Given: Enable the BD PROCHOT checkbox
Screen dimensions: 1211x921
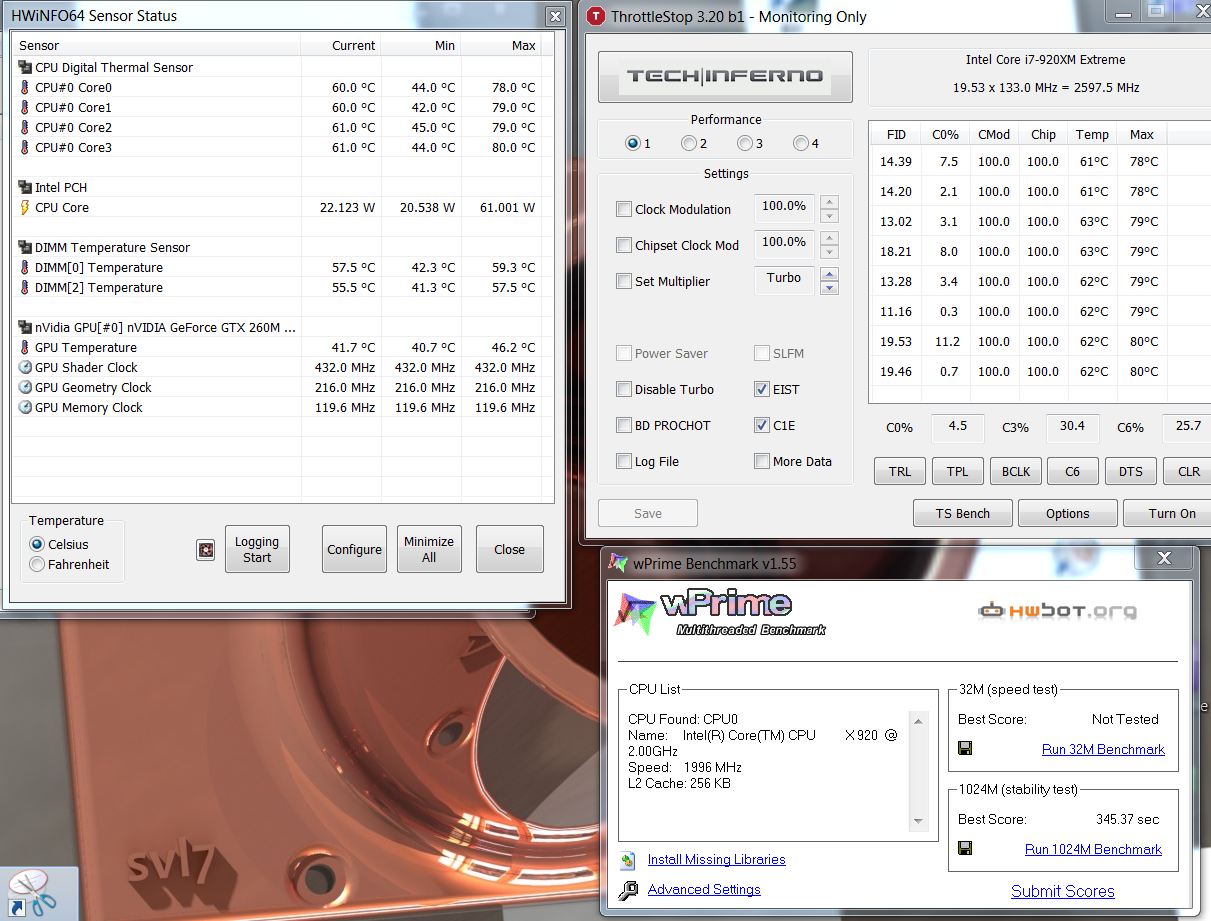Looking at the screenshot, I should [x=624, y=425].
